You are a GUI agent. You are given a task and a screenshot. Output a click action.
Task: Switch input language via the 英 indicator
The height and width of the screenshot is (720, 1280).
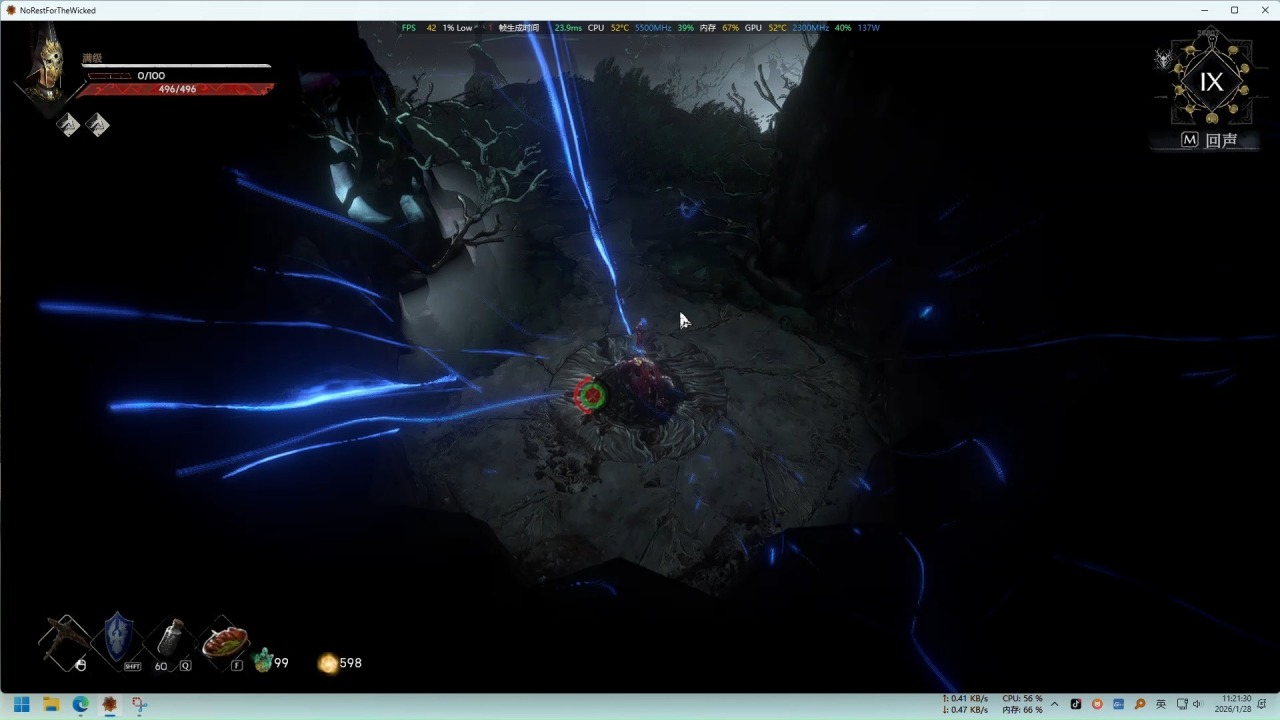(x=1161, y=704)
